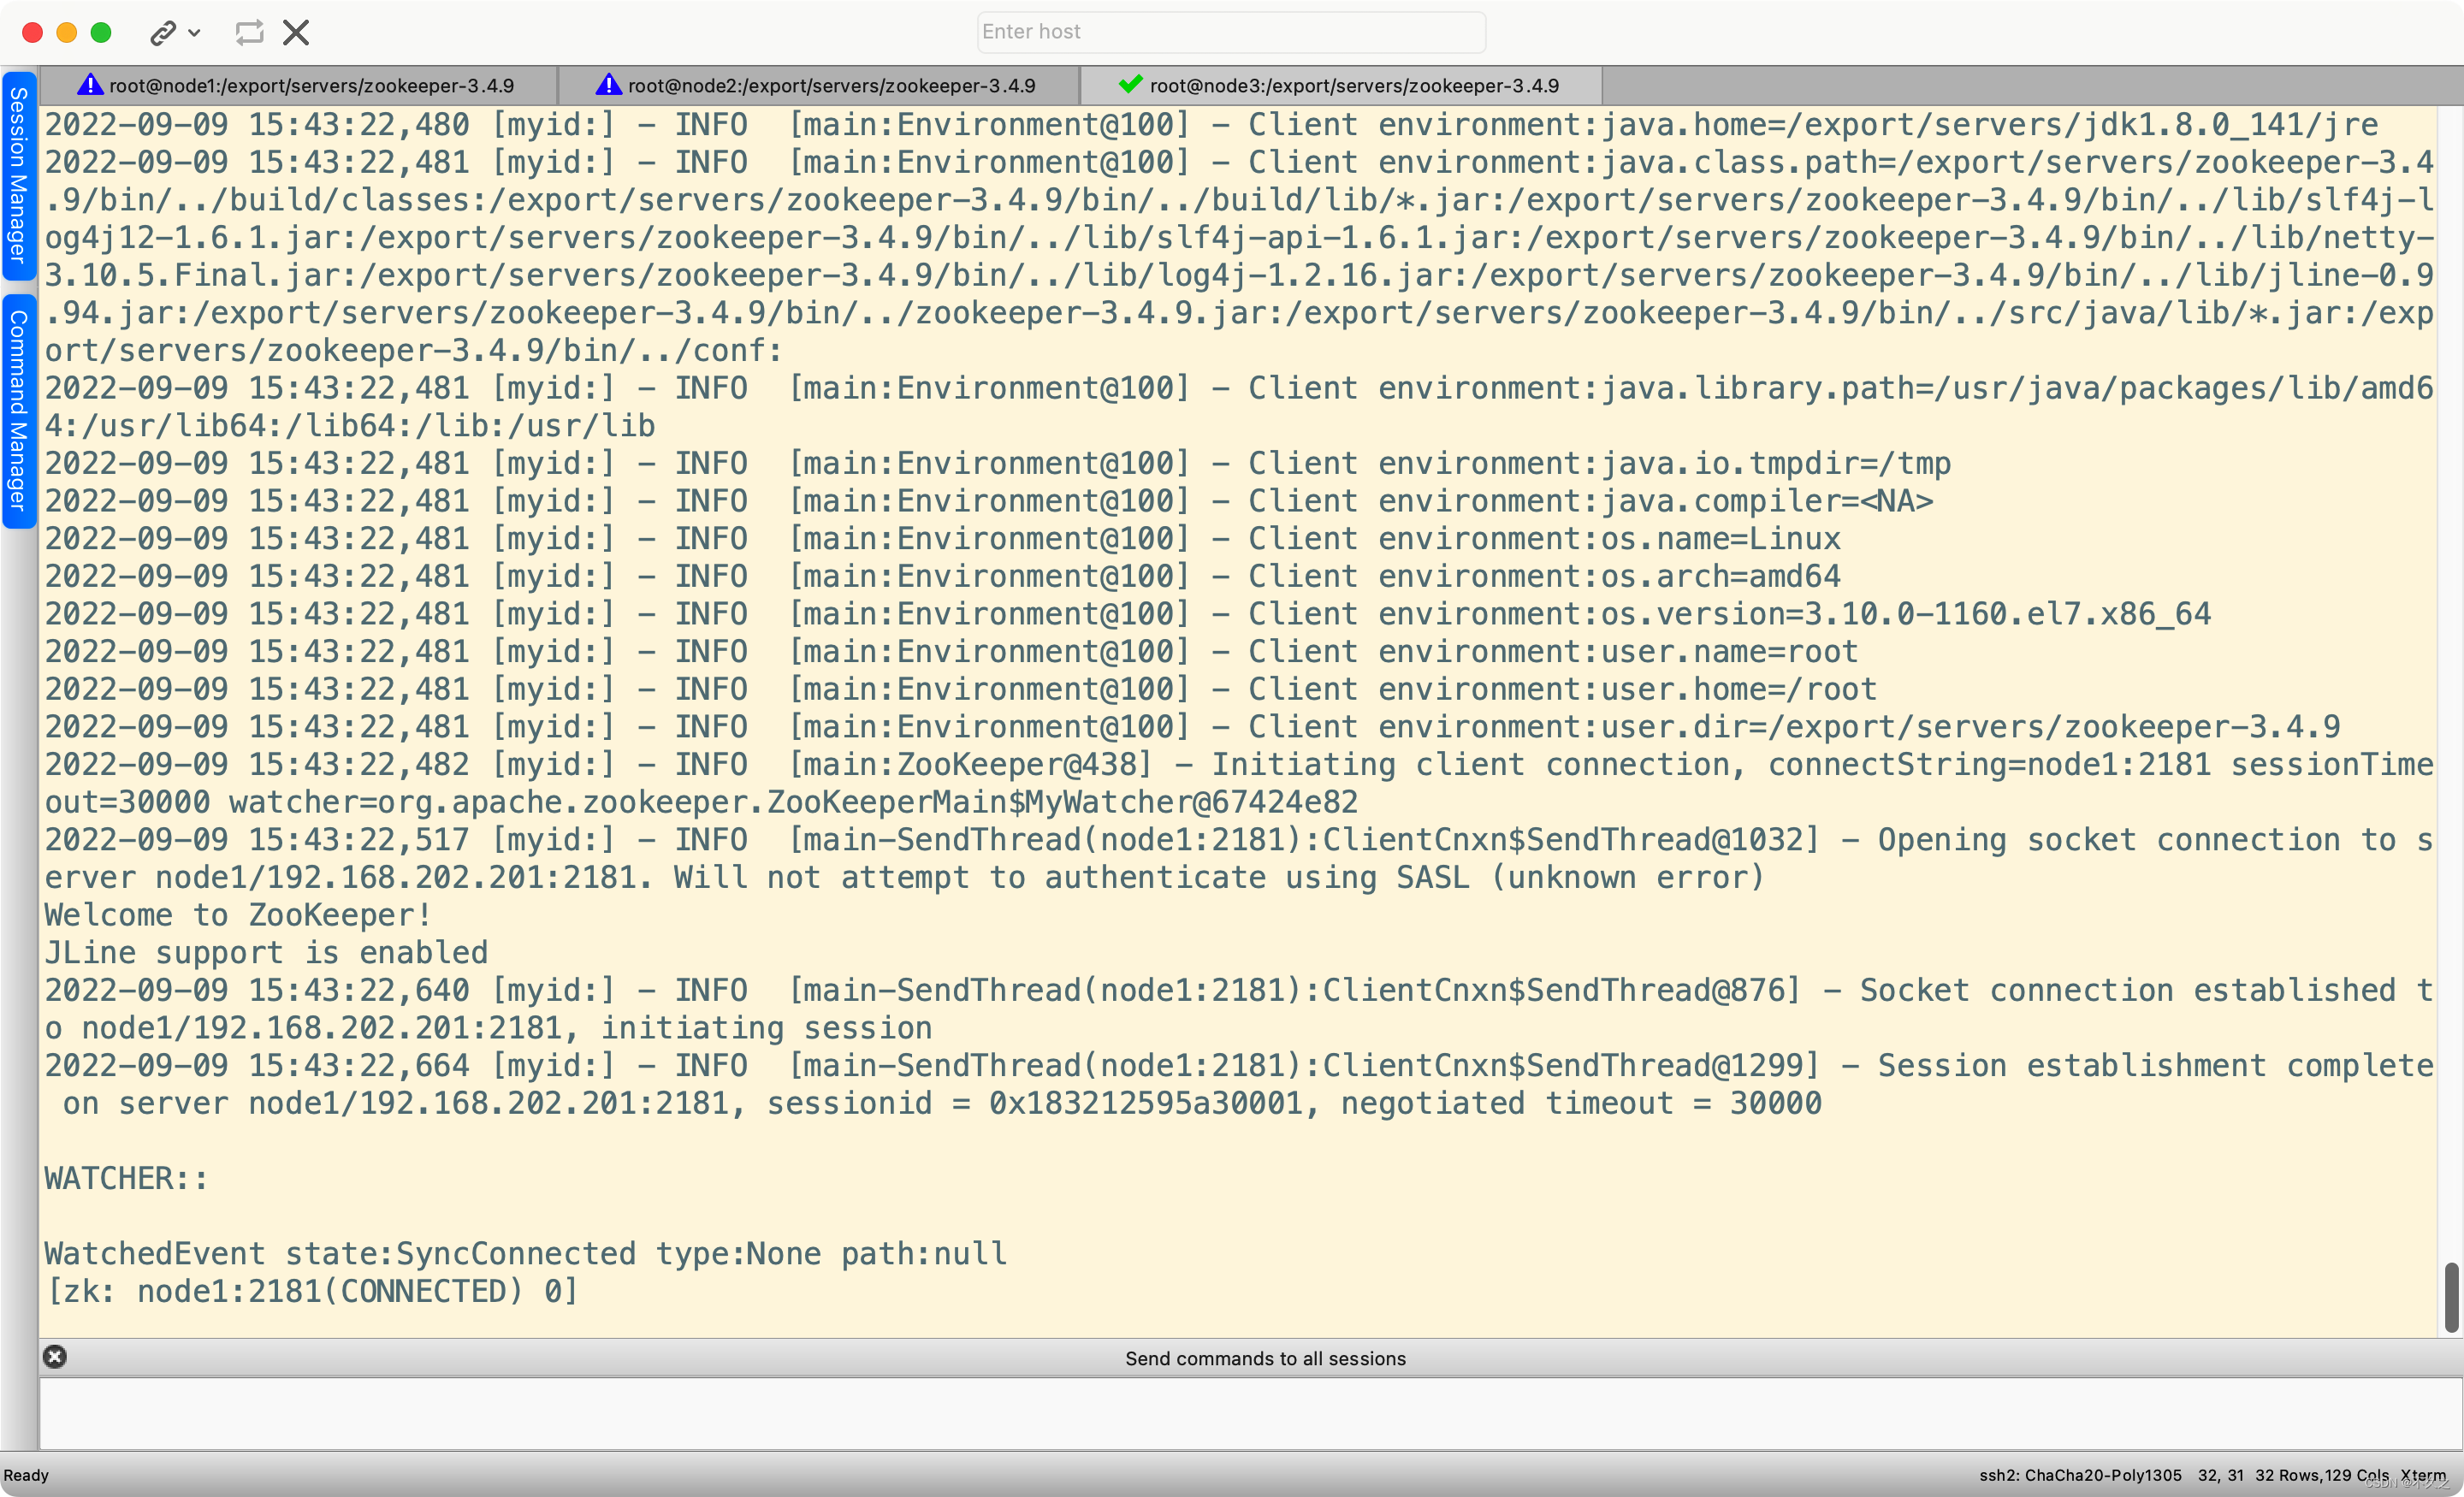Click the 'user.name=root' log line
This screenshot has width=2464, height=1497.
(951, 652)
